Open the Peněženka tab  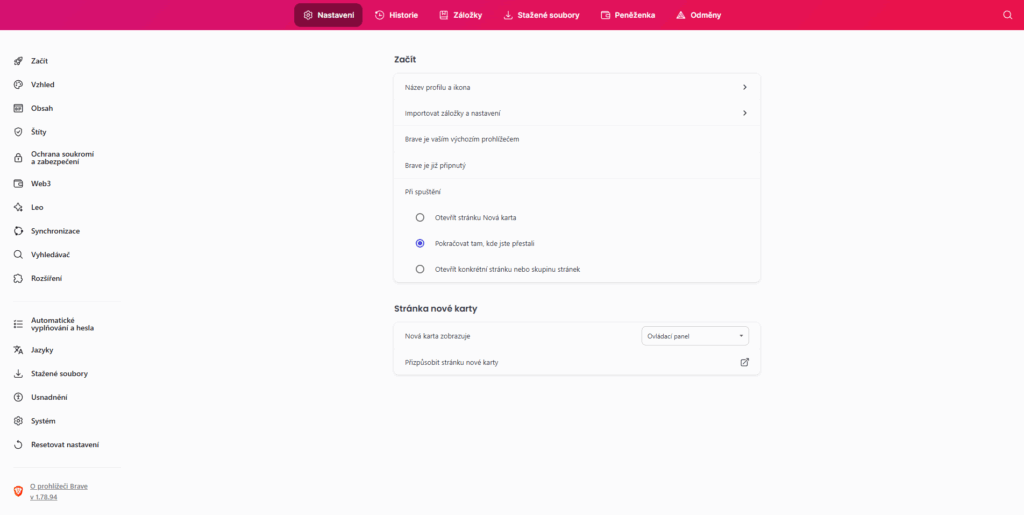(x=627, y=15)
